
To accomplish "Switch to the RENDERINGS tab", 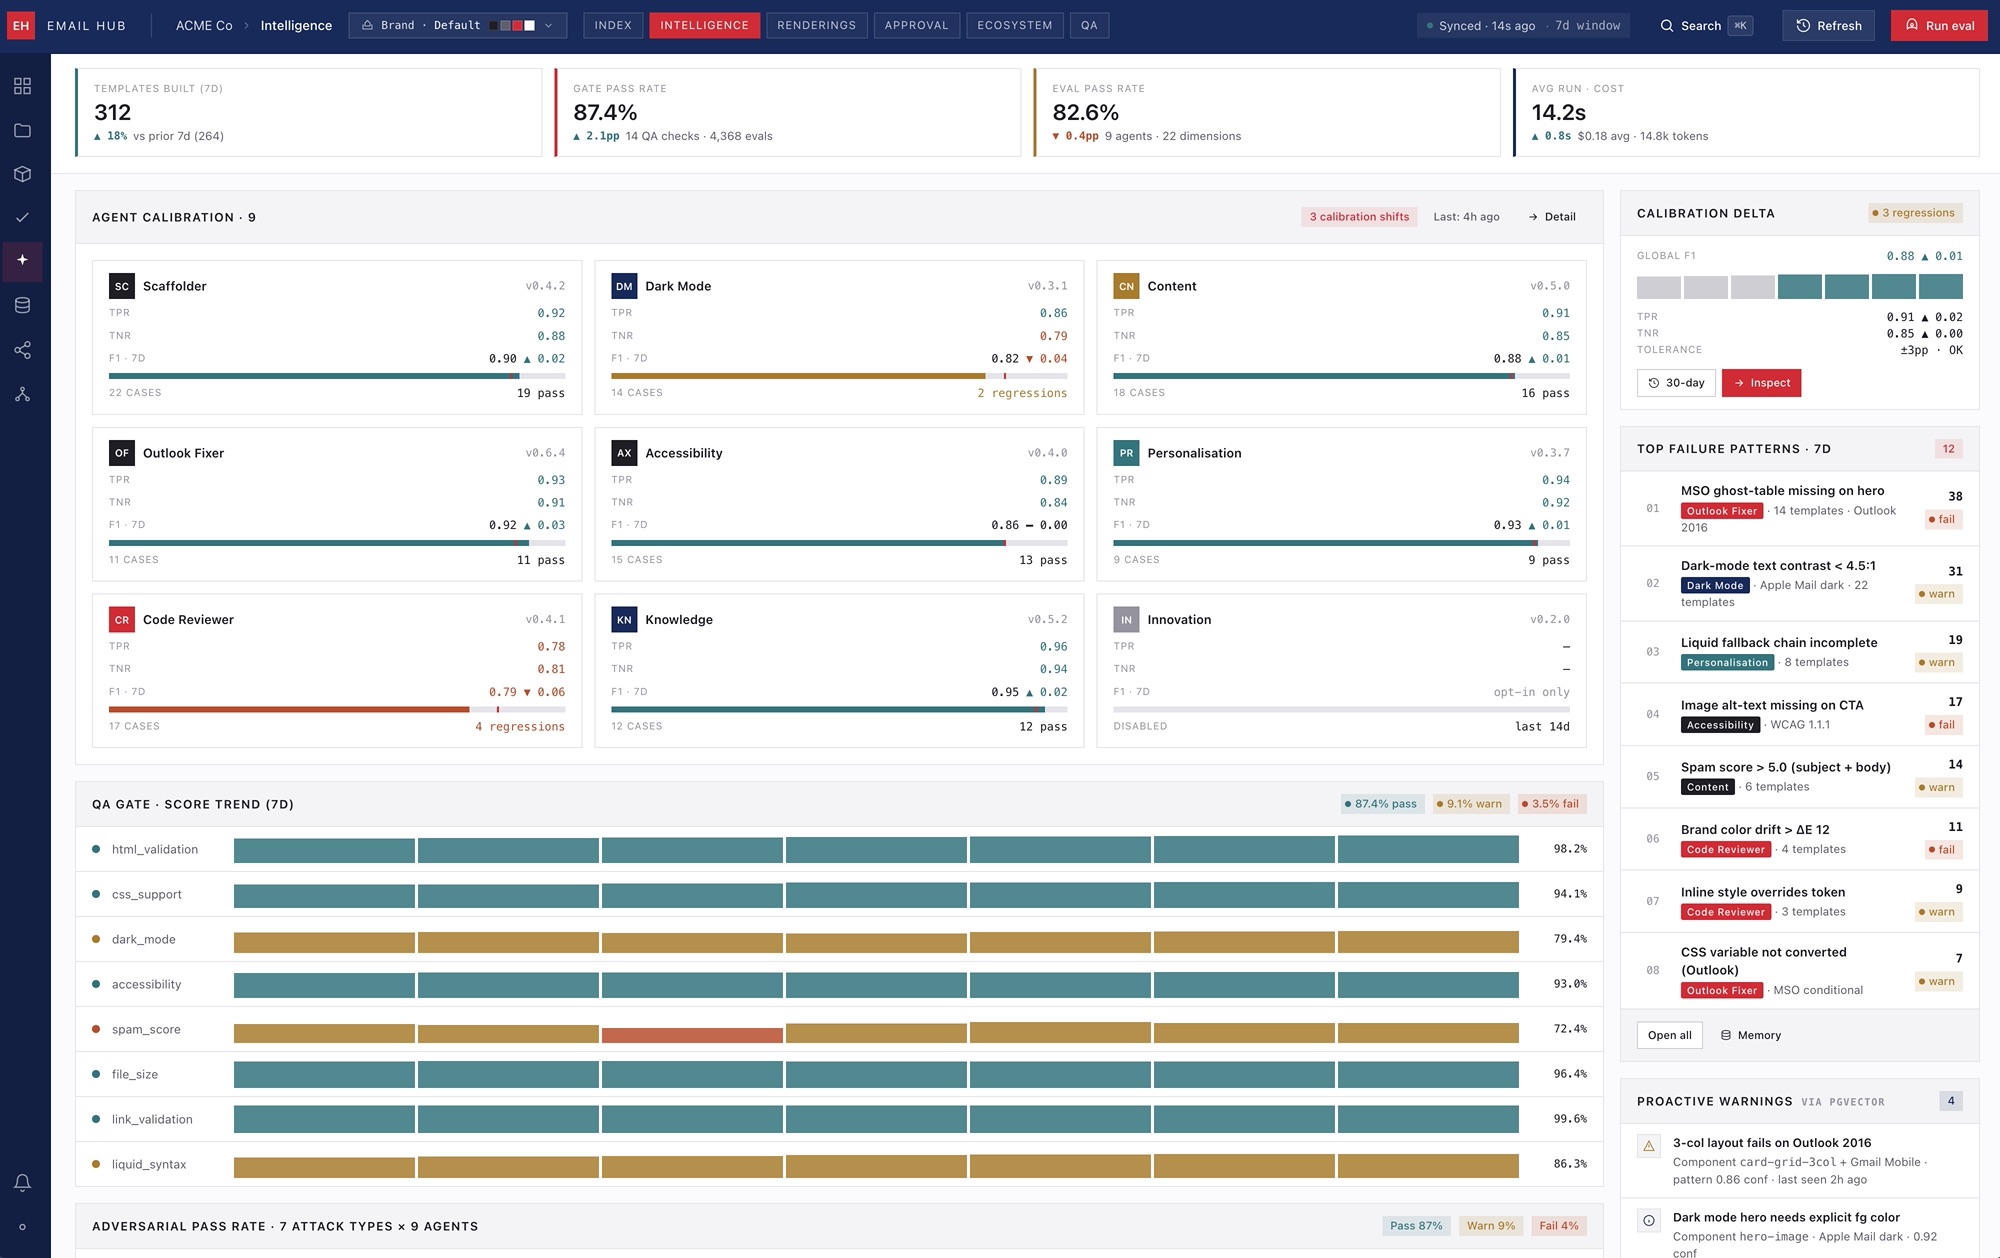I will tap(816, 25).
